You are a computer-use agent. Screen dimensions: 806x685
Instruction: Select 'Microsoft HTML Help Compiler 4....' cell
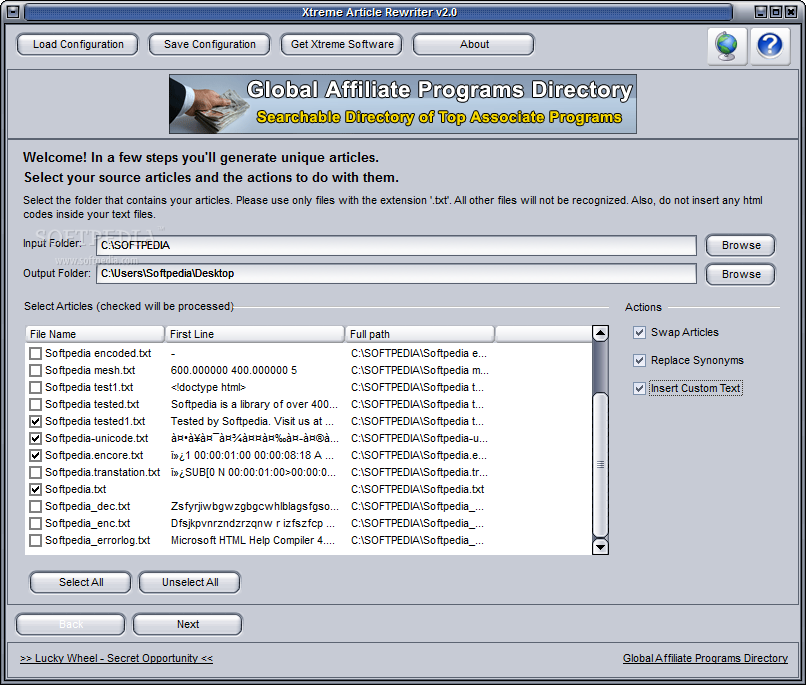click(x=253, y=541)
